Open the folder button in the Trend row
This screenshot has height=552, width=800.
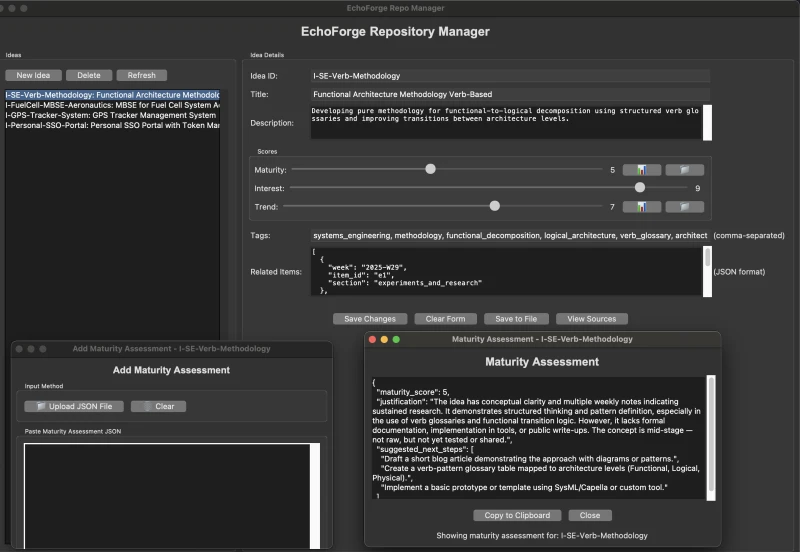pos(684,207)
